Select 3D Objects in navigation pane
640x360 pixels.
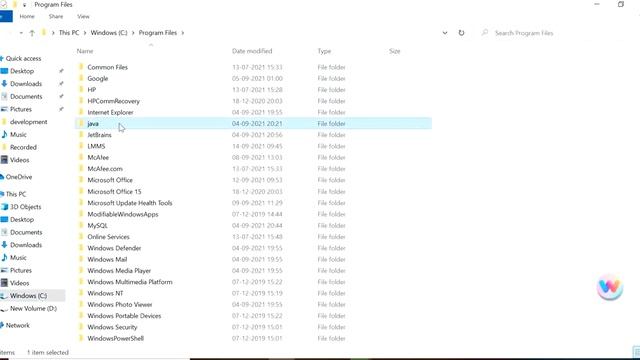point(25,207)
